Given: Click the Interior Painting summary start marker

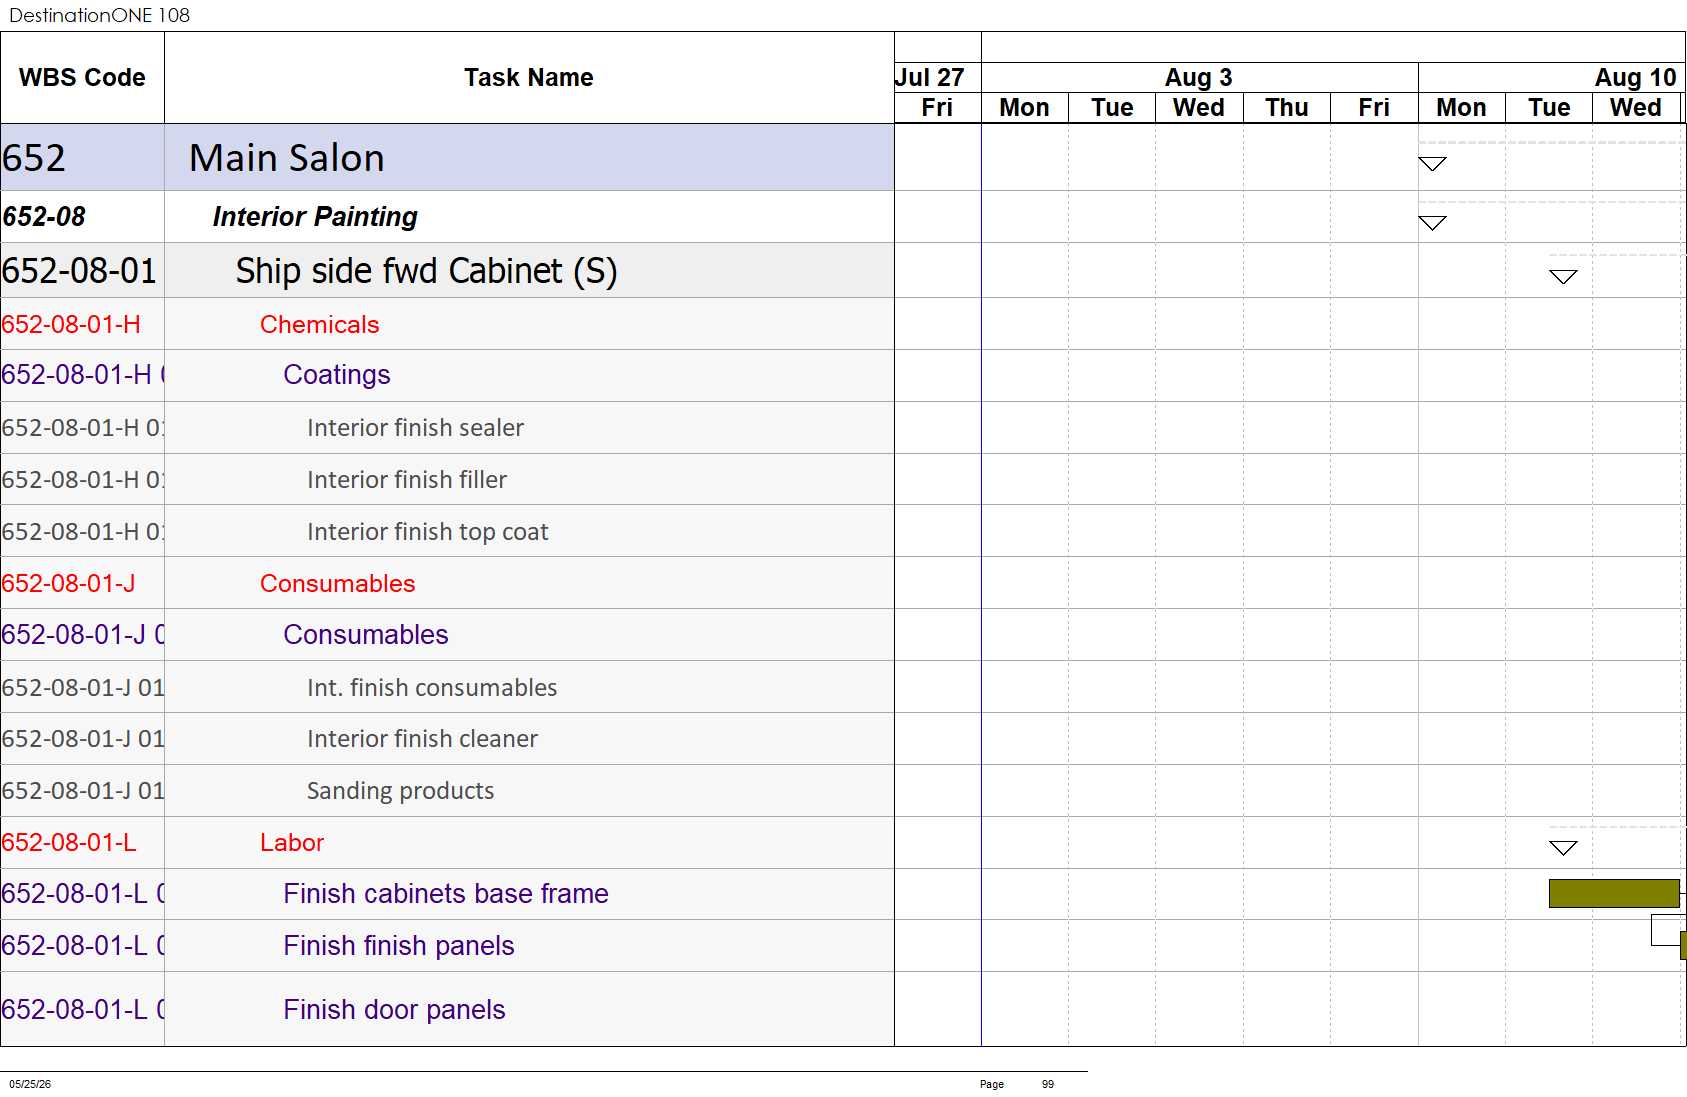Looking at the screenshot, I should click(1432, 222).
